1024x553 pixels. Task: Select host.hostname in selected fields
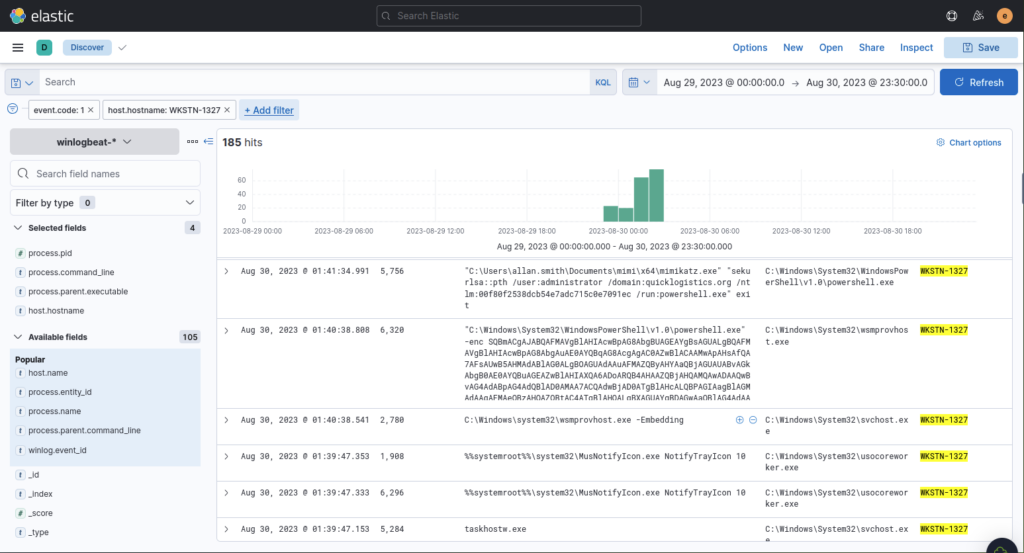click(56, 311)
